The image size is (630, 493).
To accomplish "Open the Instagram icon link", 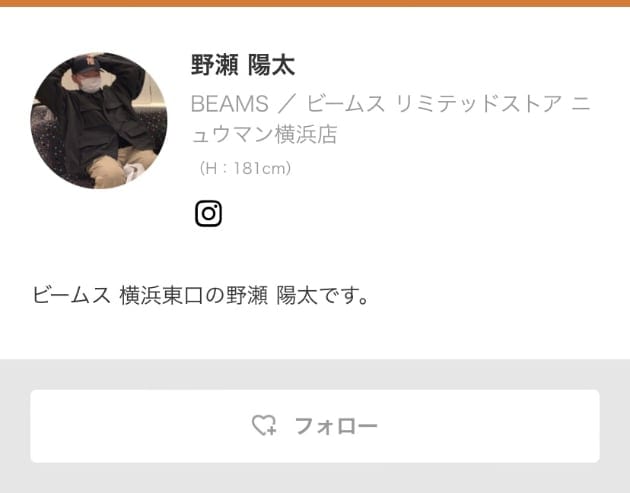I will [208, 213].
